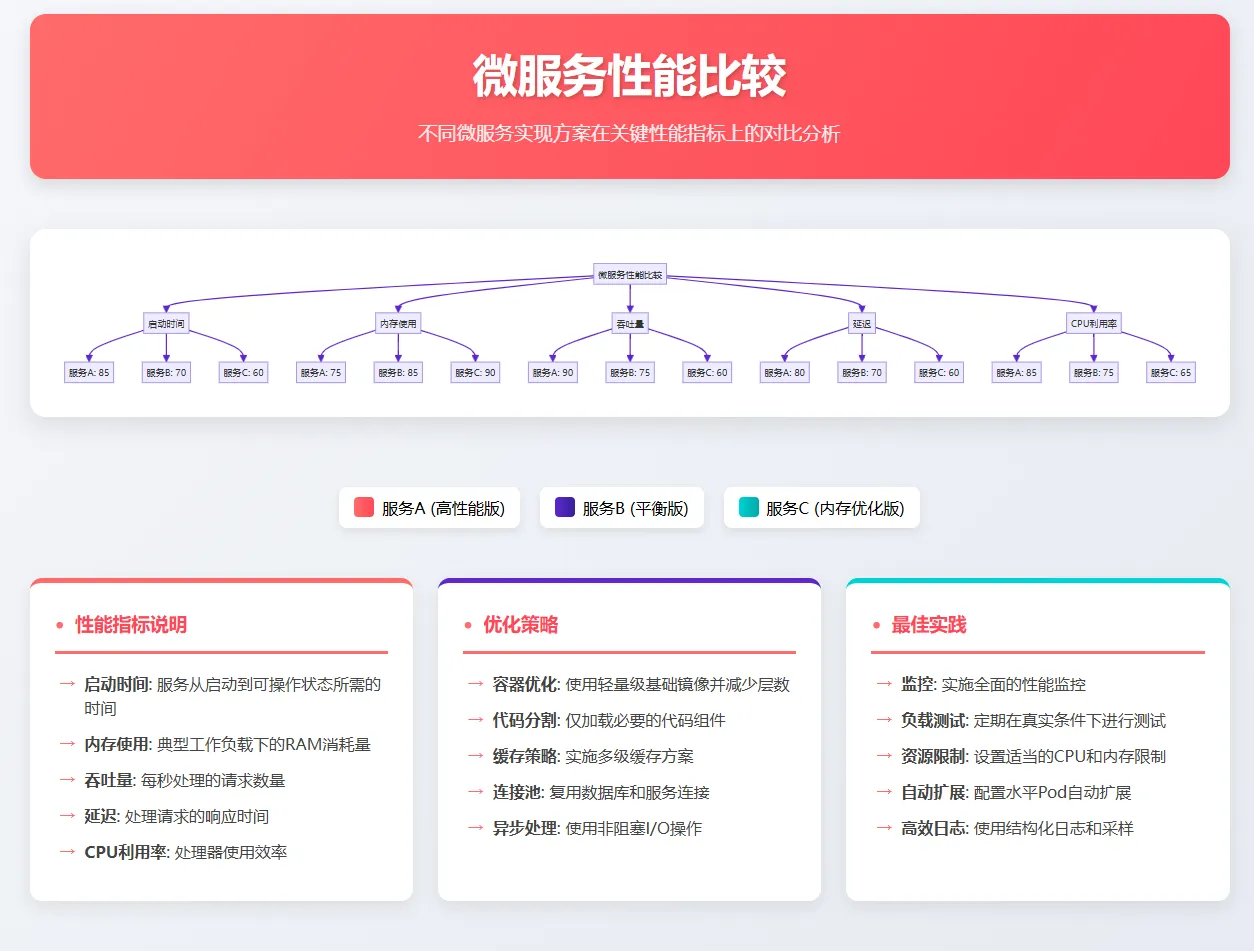Expand the CPU利用率 branch node
Screen dimensions: 1254x951
coord(1094,323)
